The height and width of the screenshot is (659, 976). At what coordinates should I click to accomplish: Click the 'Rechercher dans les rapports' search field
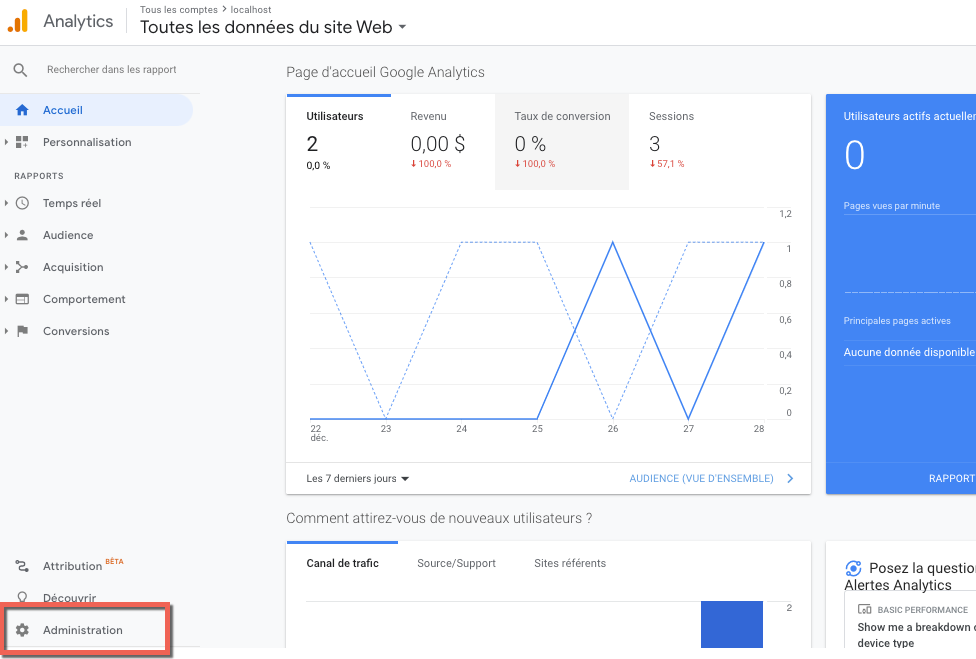111,70
